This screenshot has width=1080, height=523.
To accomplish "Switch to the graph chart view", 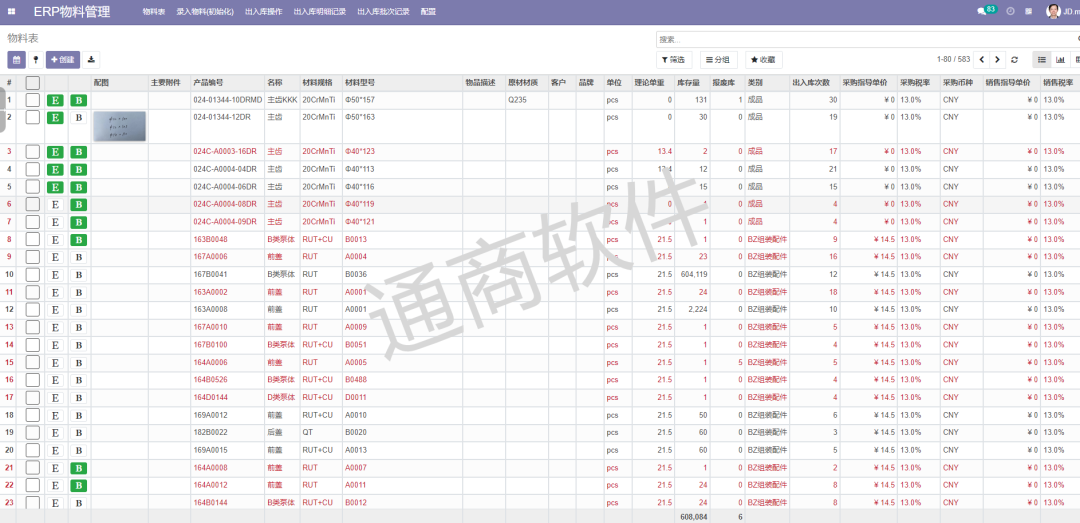I will (x=1060, y=60).
